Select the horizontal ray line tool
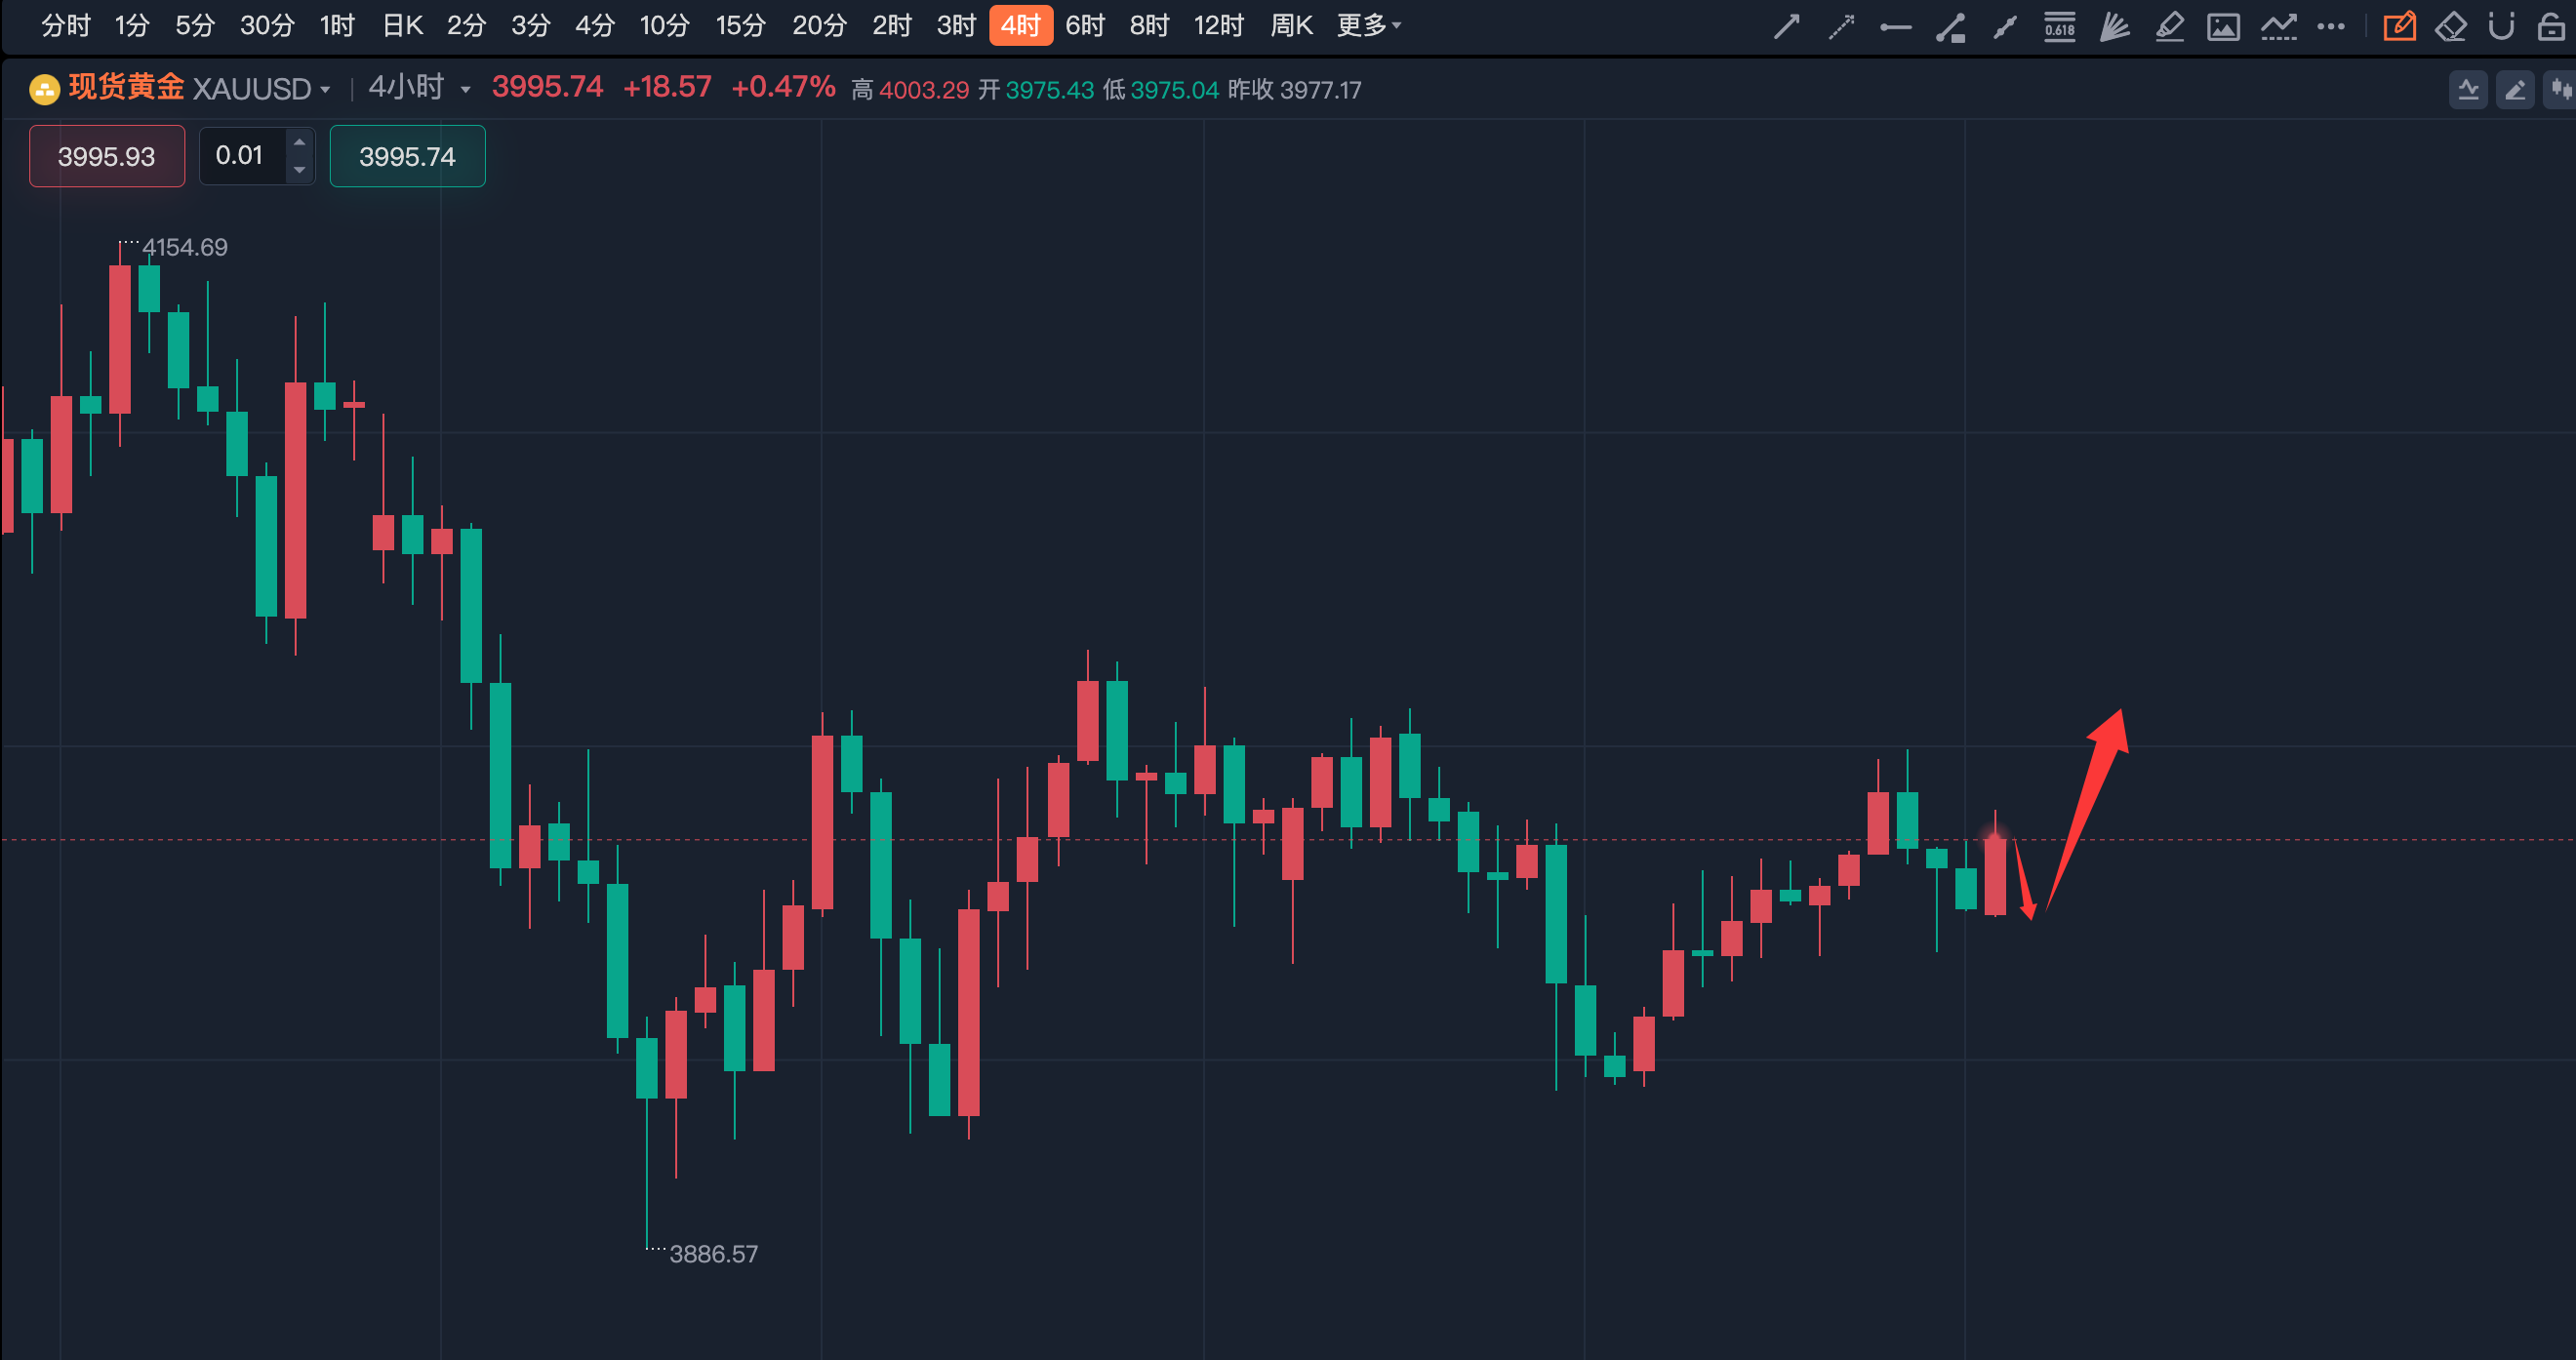 pyautogui.click(x=1895, y=26)
